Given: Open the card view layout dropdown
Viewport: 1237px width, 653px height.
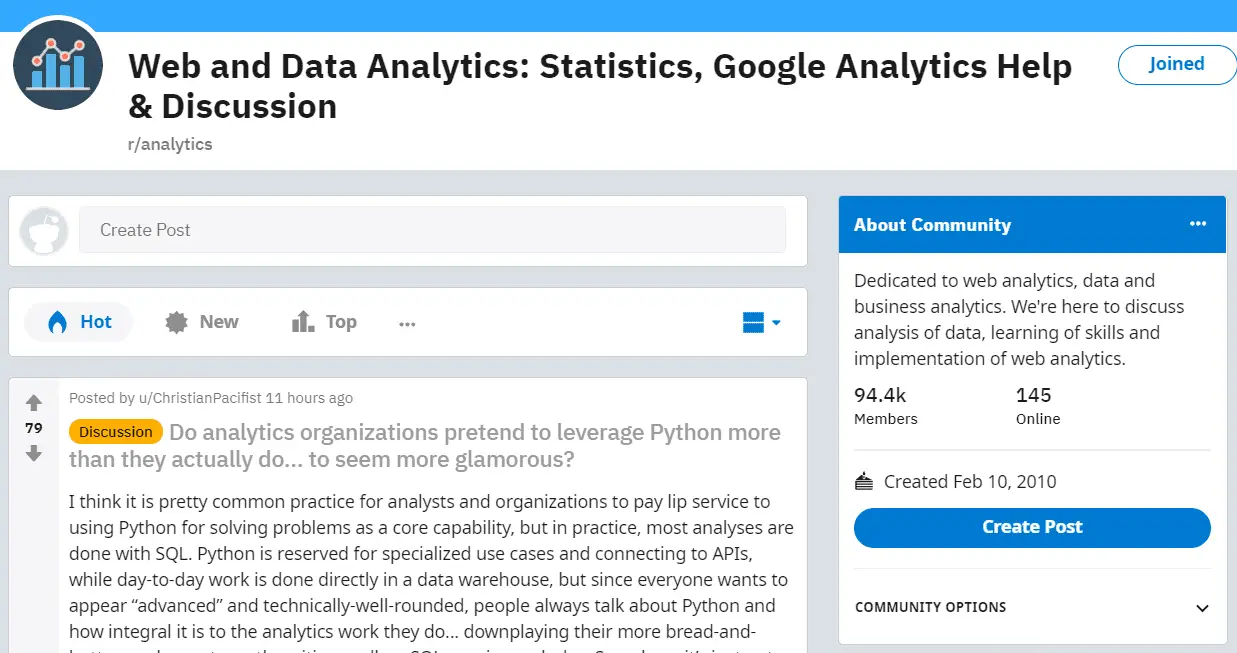Looking at the screenshot, I should click(761, 322).
